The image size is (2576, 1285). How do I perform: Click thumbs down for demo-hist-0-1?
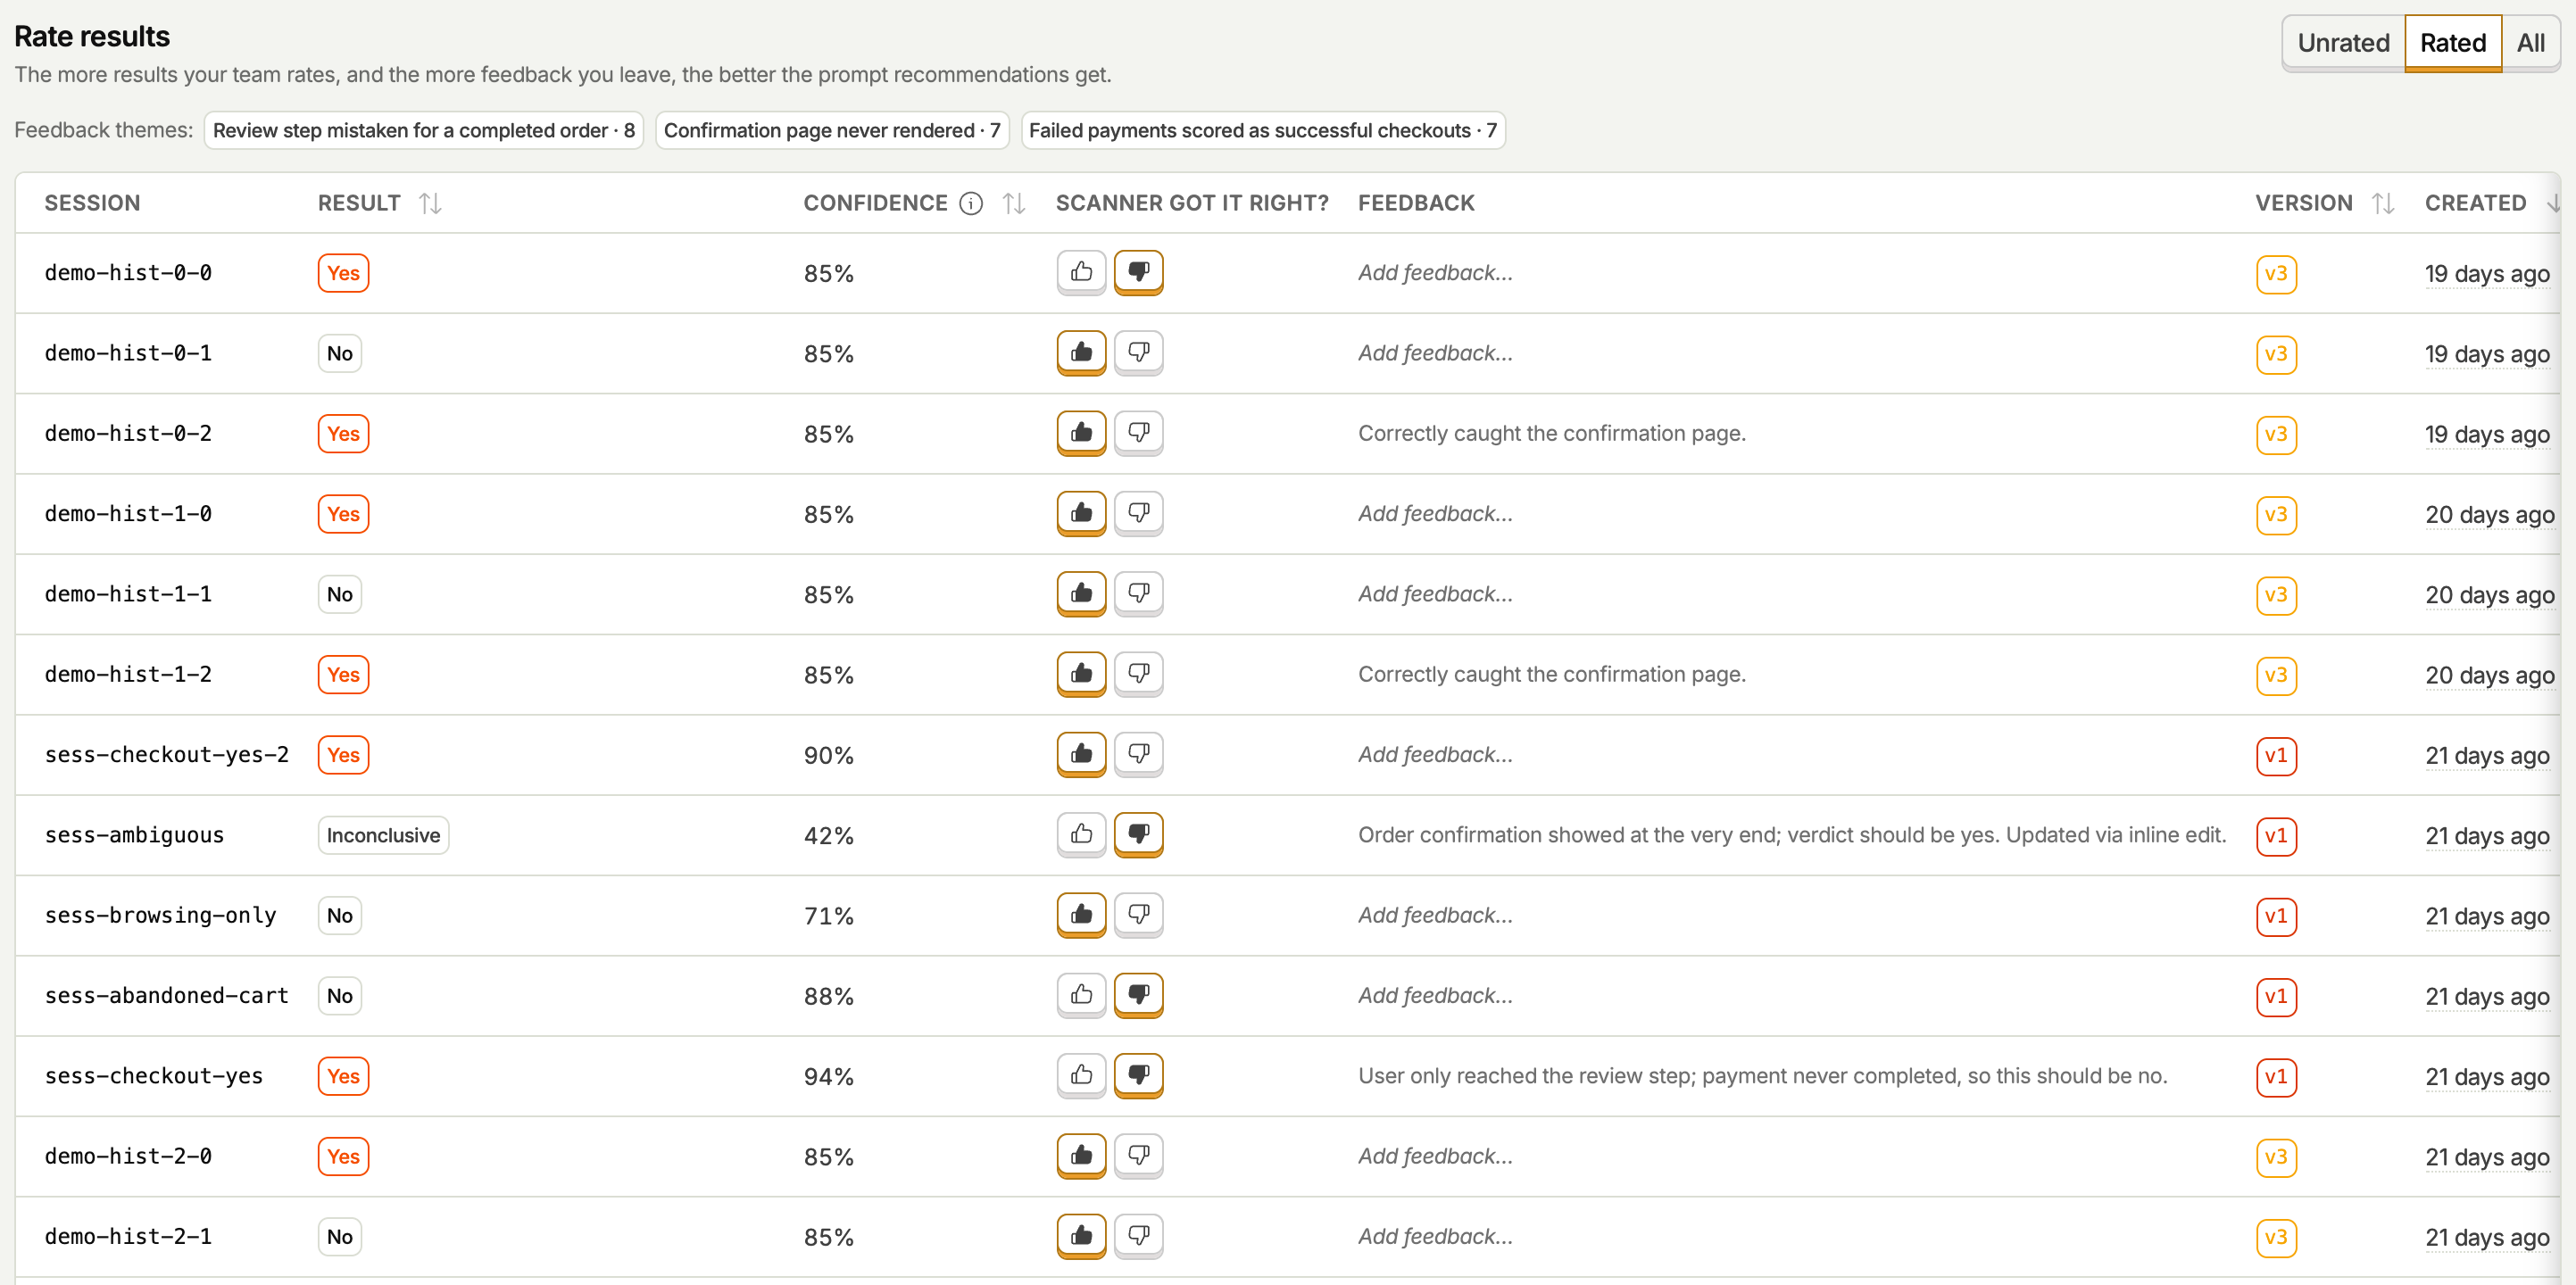click(1138, 352)
